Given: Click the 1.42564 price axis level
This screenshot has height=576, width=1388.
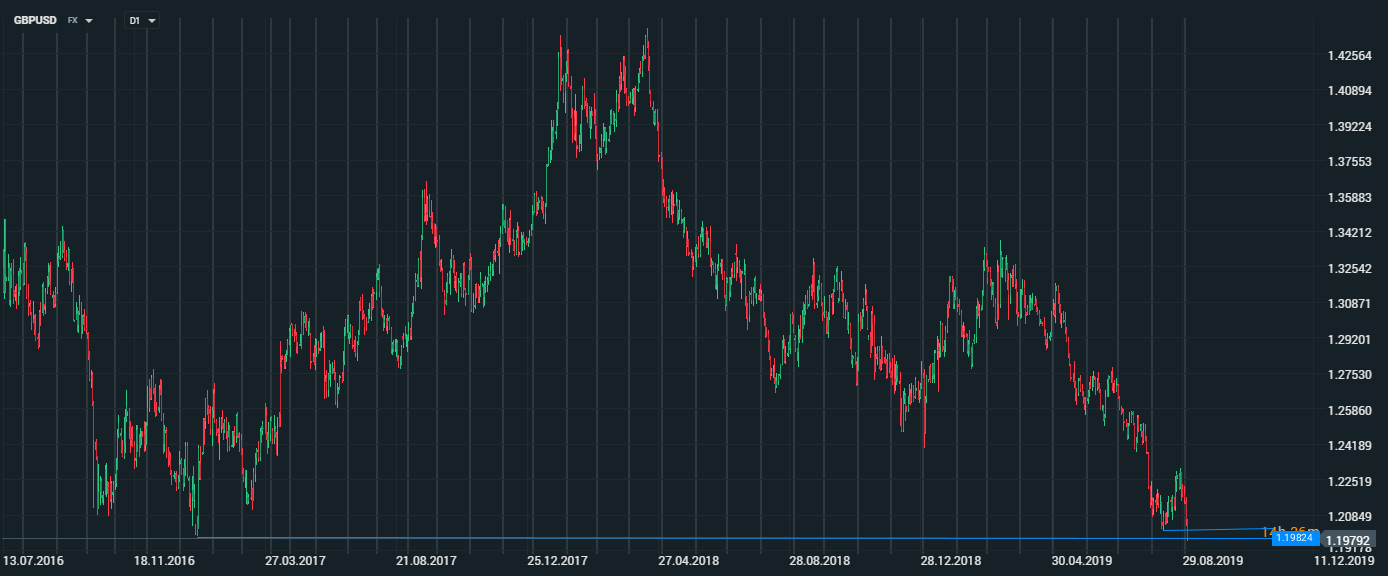Looking at the screenshot, I should [x=1348, y=55].
